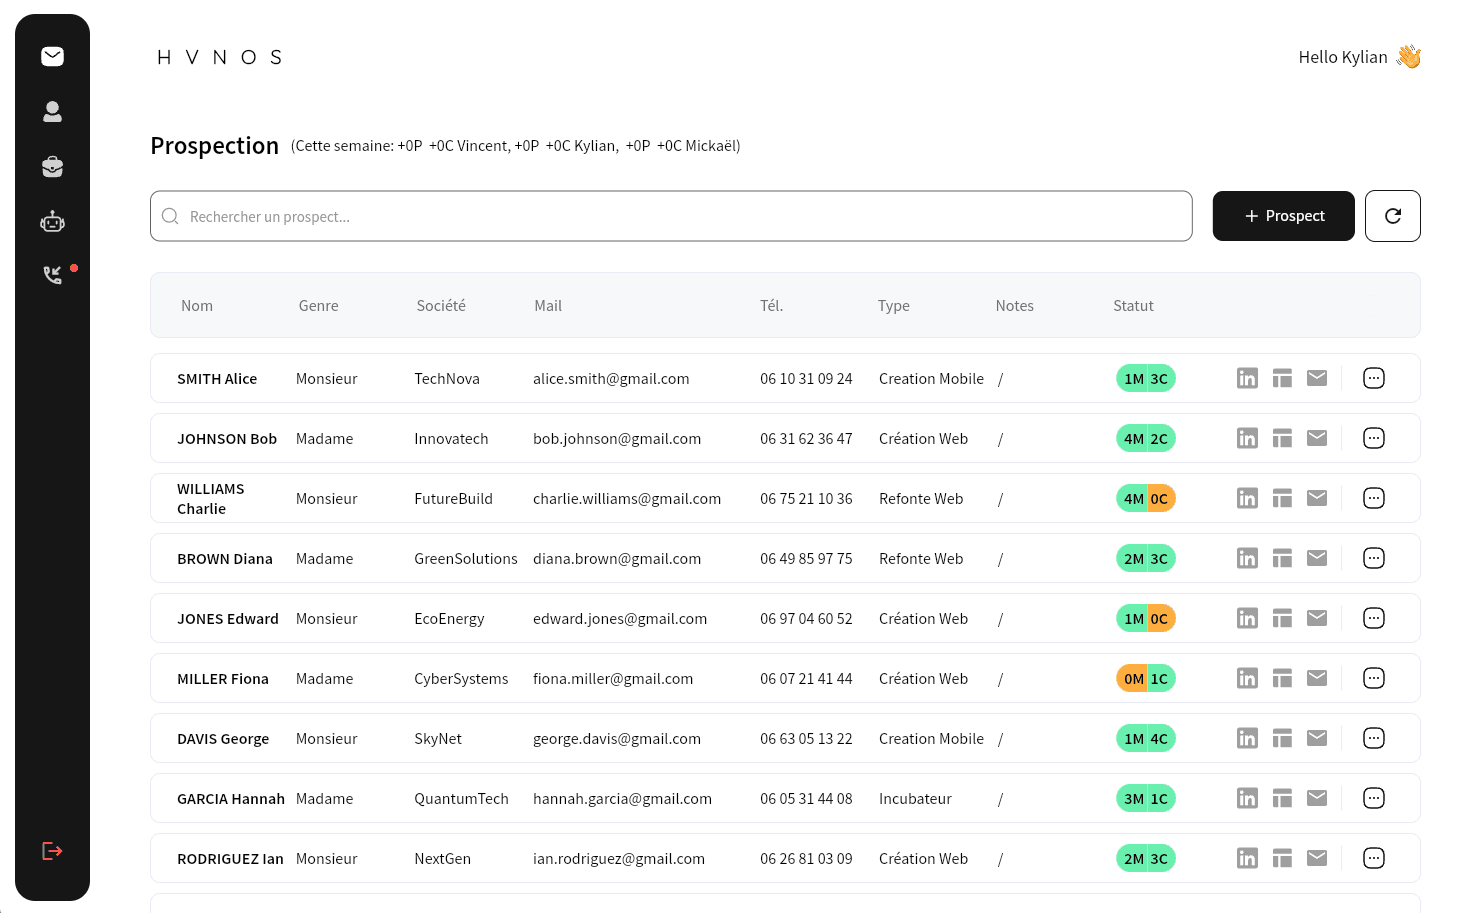The height and width of the screenshot is (913, 1463).
Task: Select the briefcase icon in the sidebar
Action: coord(52,166)
